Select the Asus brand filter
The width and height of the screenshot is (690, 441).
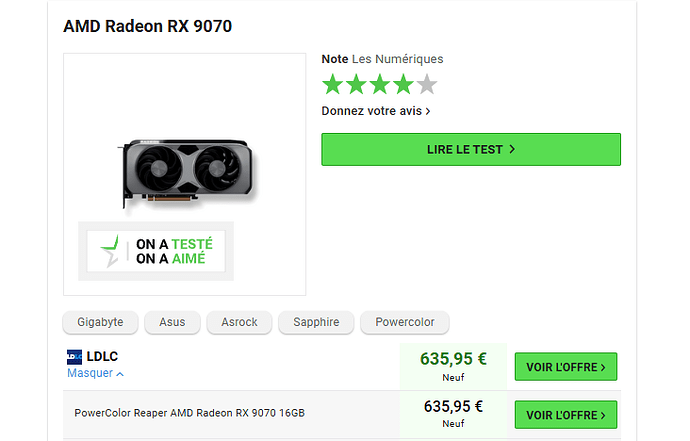(172, 322)
